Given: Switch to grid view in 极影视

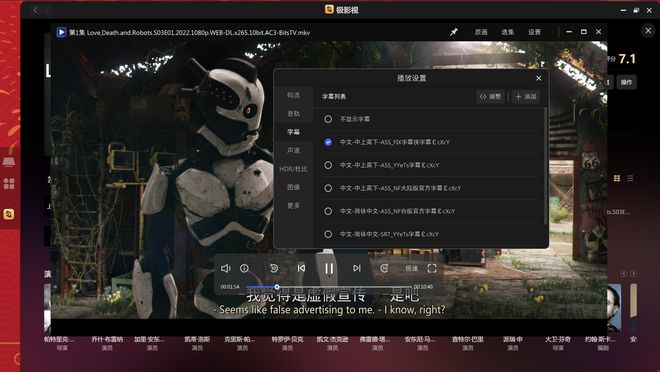Looking at the screenshot, I should click(x=617, y=178).
